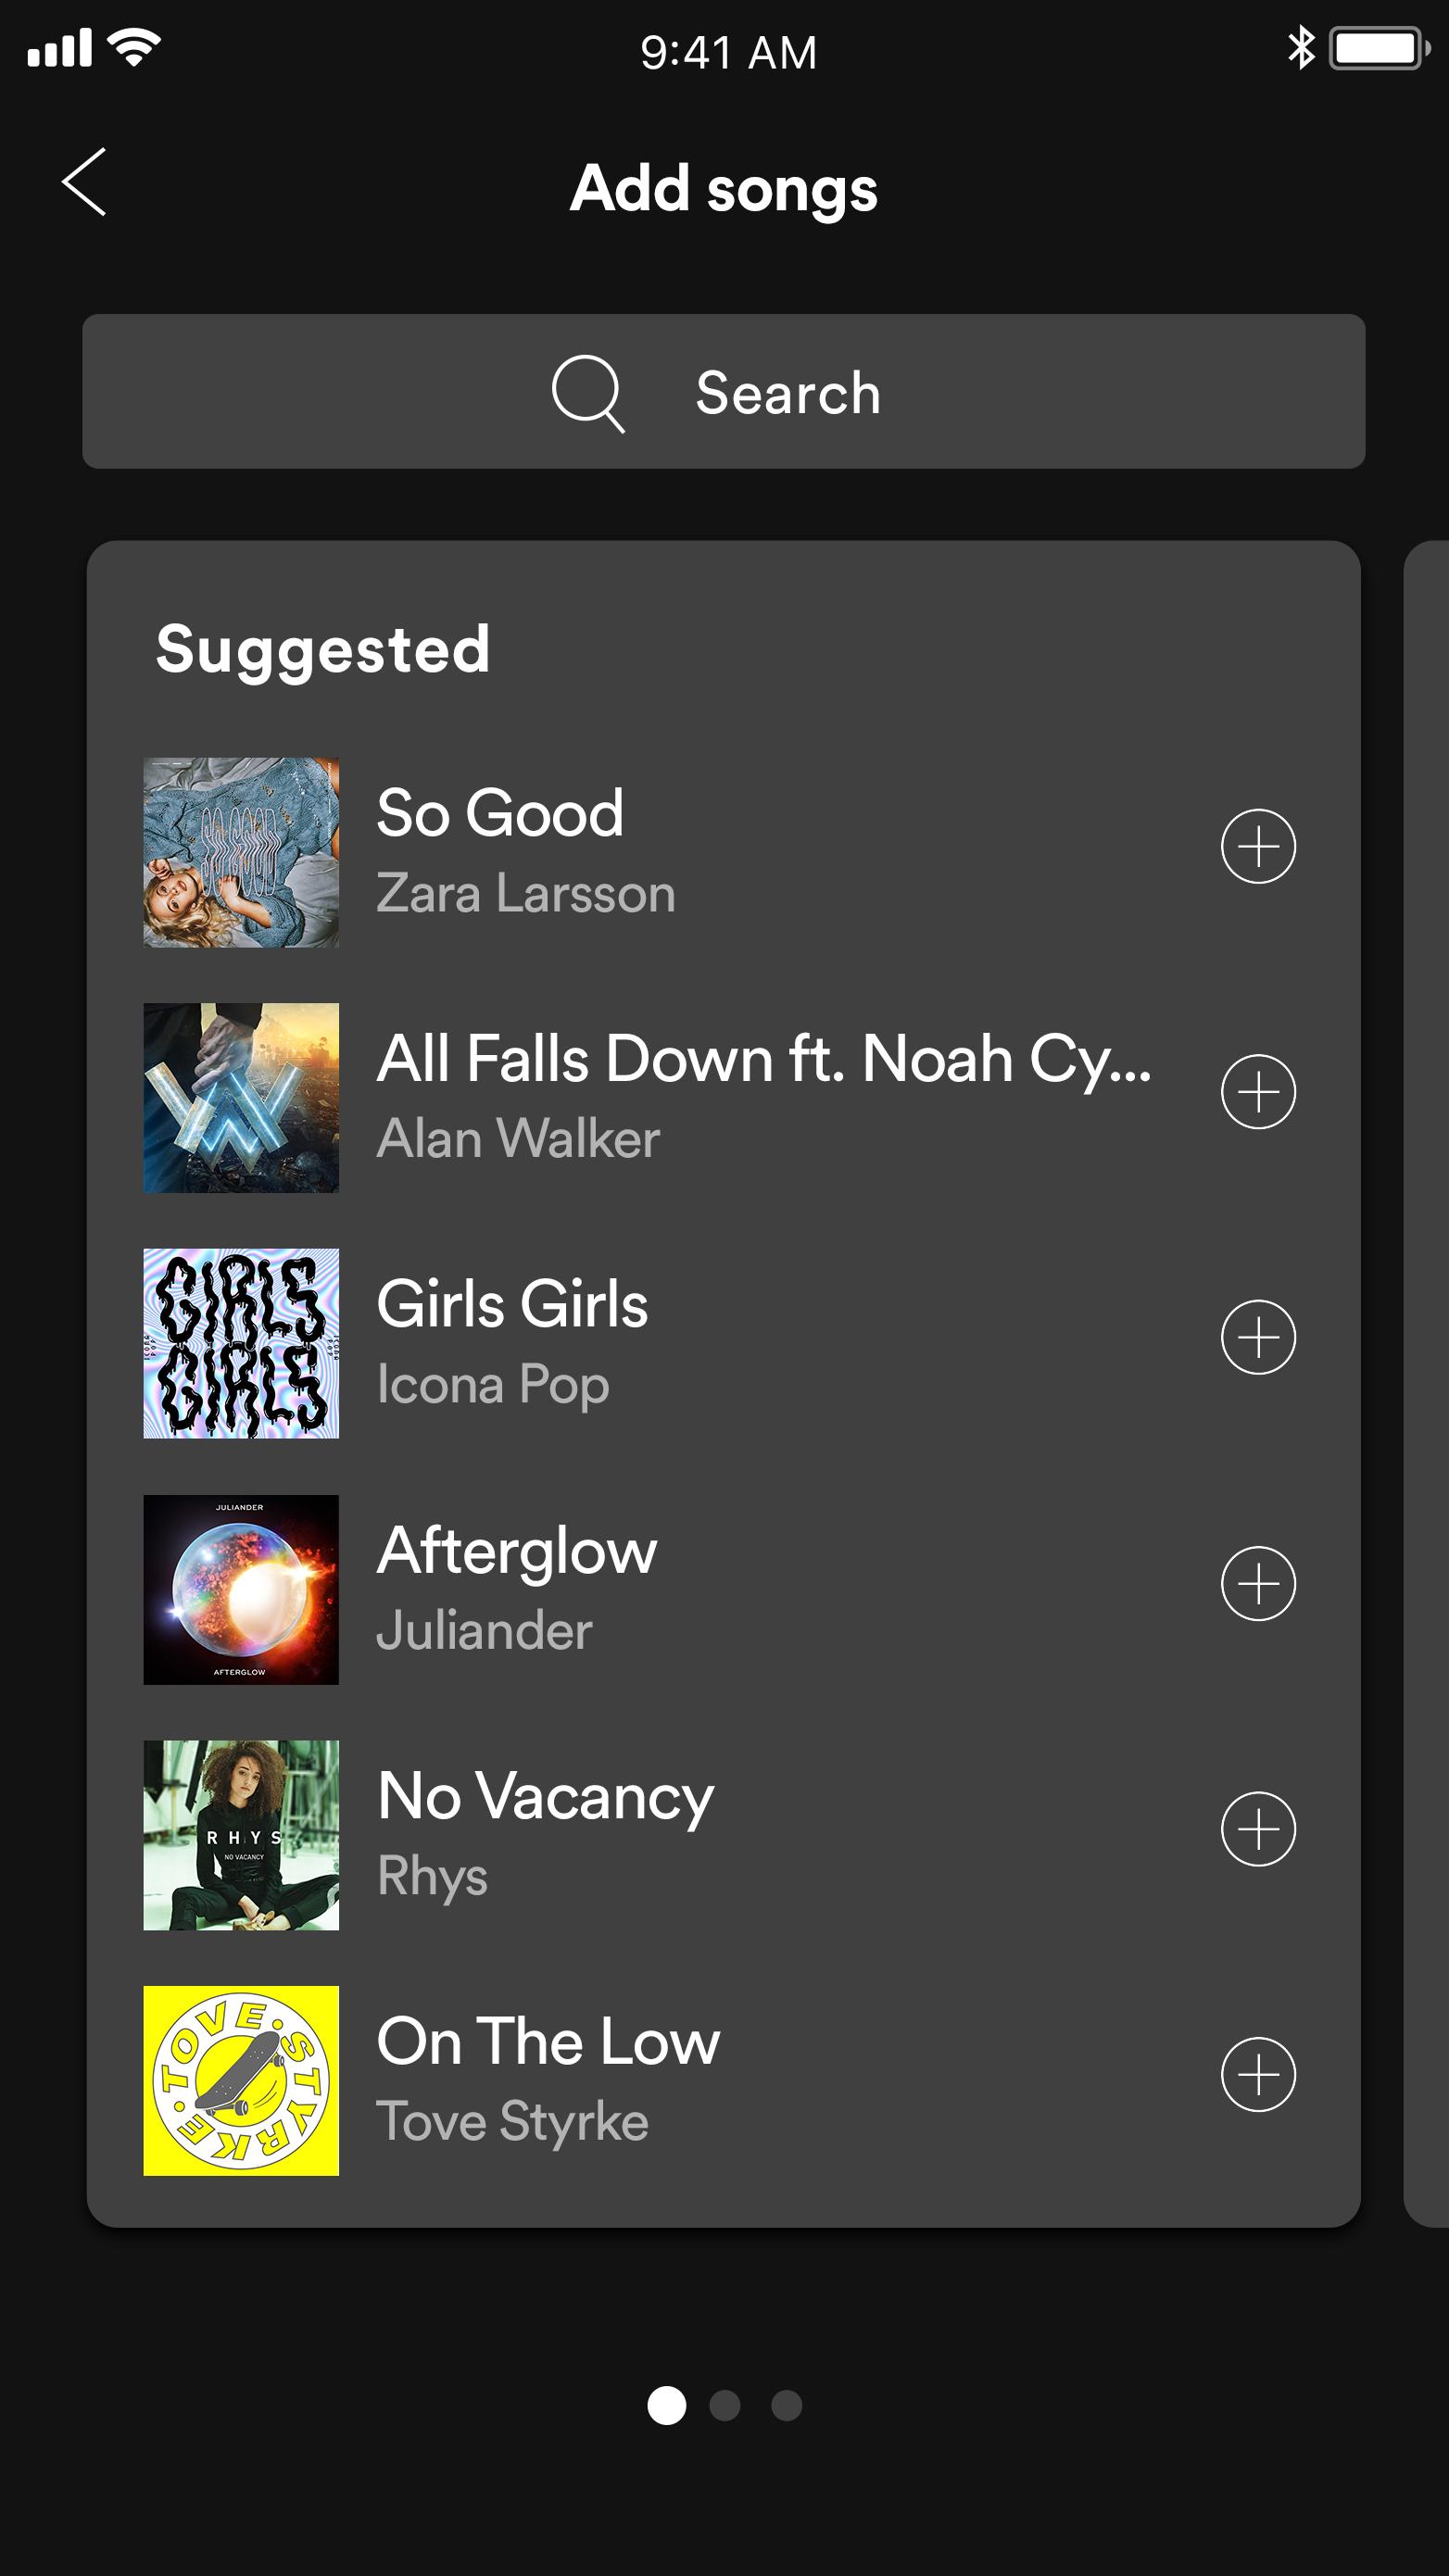Screen dimensions: 1449x2576
Task: Tap the Girls Girls cover art
Action: tap(241, 1343)
